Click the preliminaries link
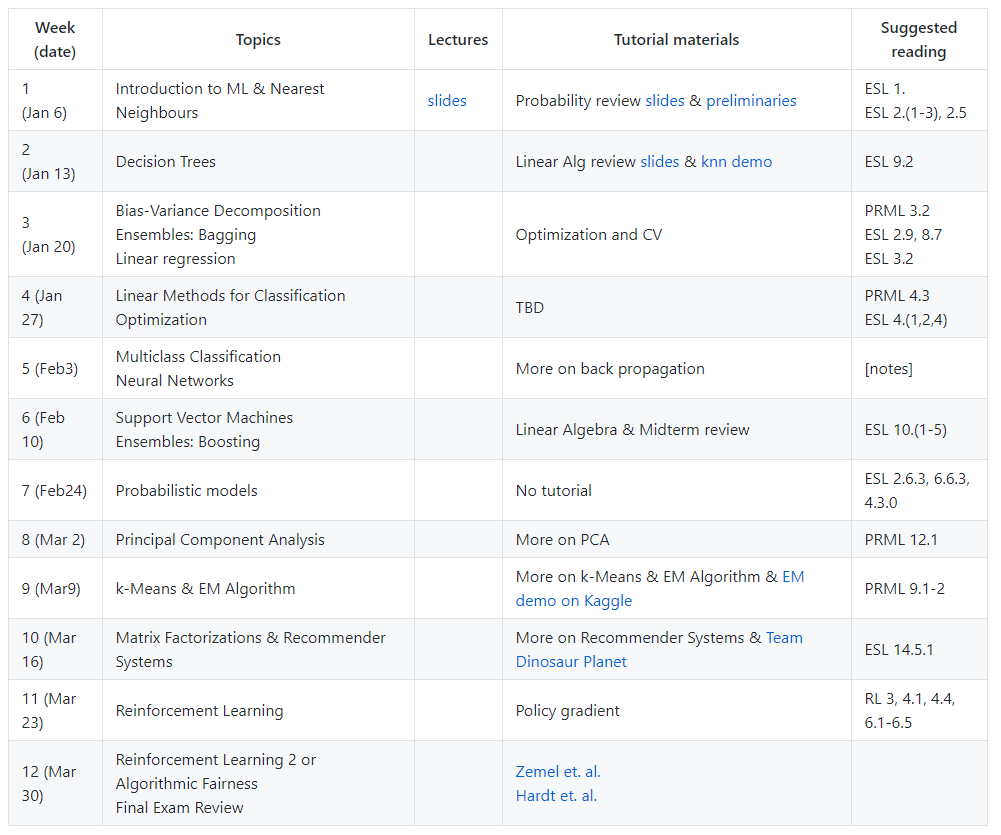The width and height of the screenshot is (1001, 835). [x=751, y=101]
